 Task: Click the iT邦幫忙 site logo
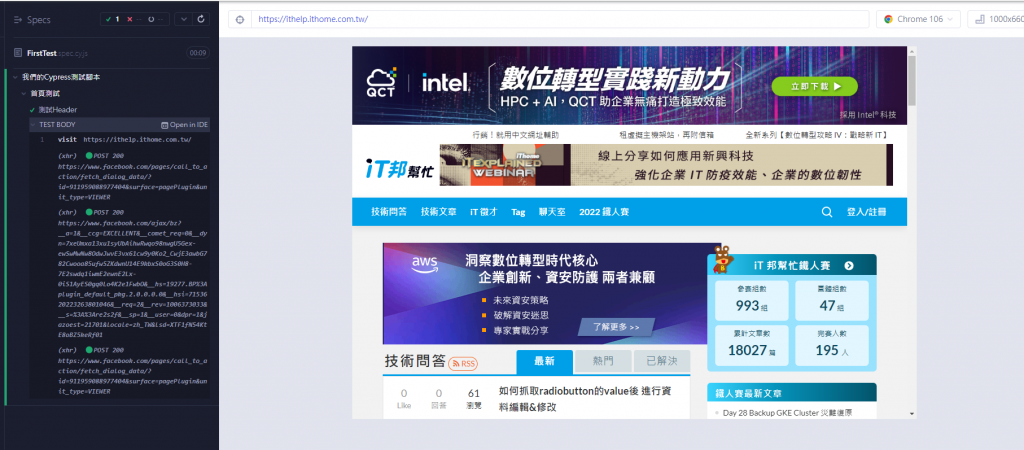point(399,168)
